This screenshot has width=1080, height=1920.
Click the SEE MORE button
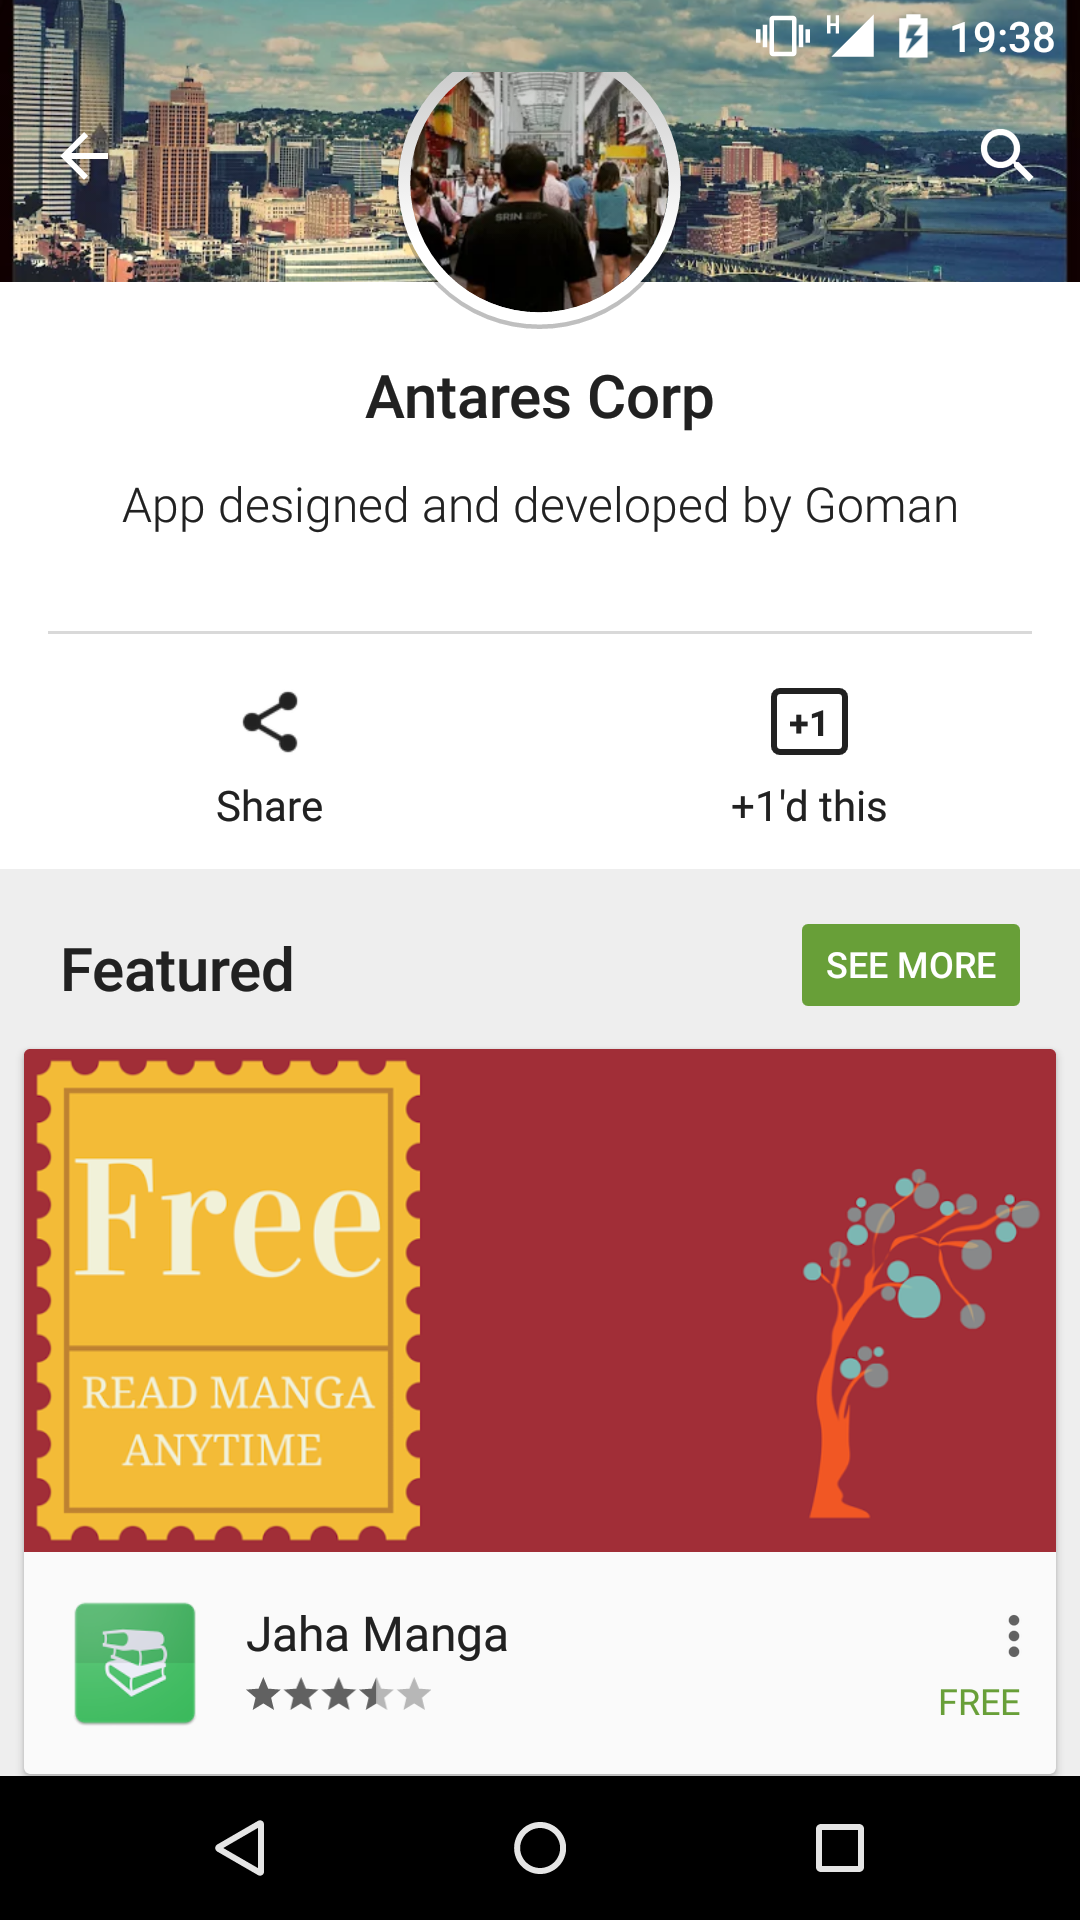click(911, 965)
